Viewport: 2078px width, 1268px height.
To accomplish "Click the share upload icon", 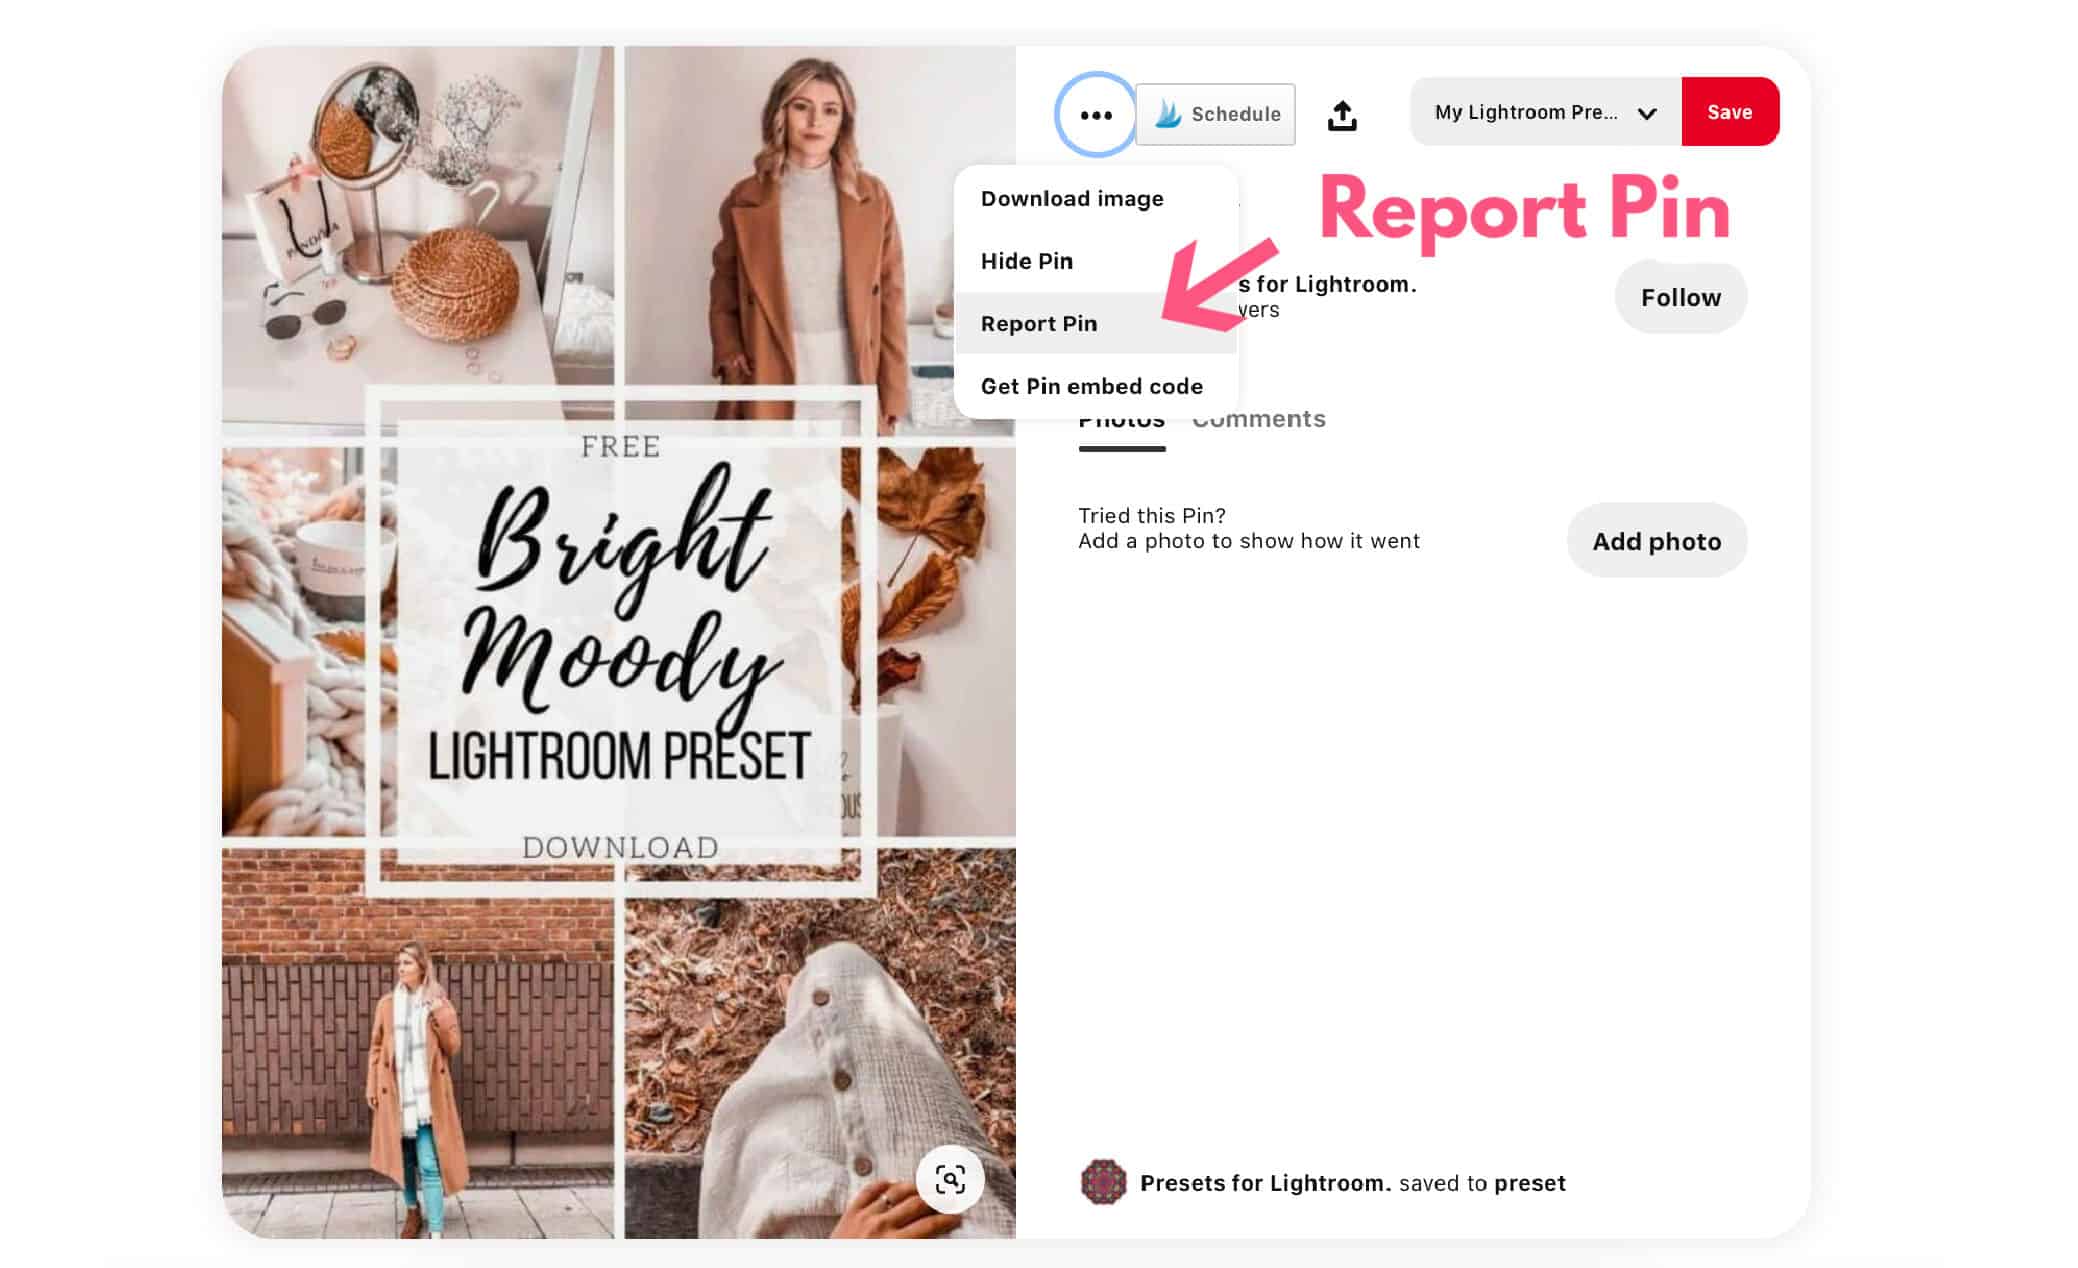I will click(x=1342, y=115).
